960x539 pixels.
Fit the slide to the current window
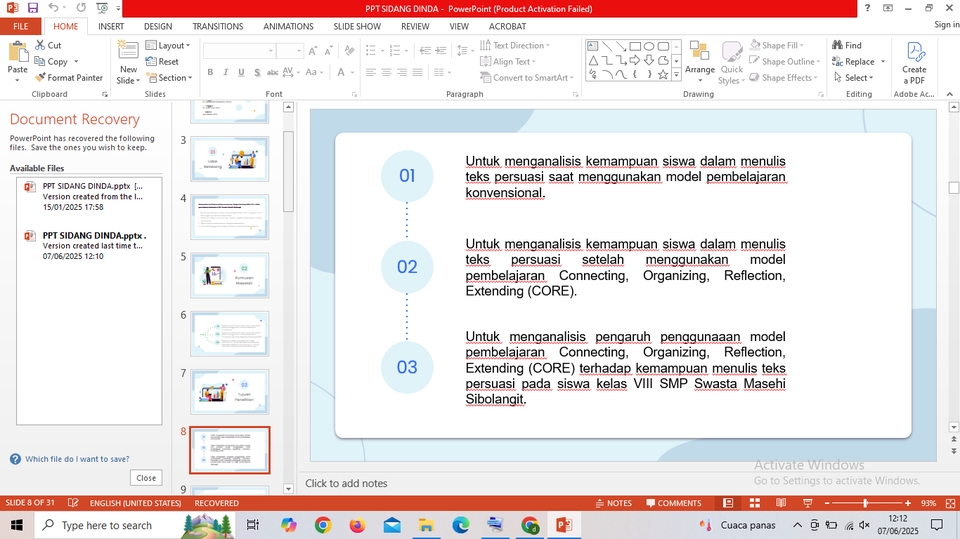pos(950,503)
